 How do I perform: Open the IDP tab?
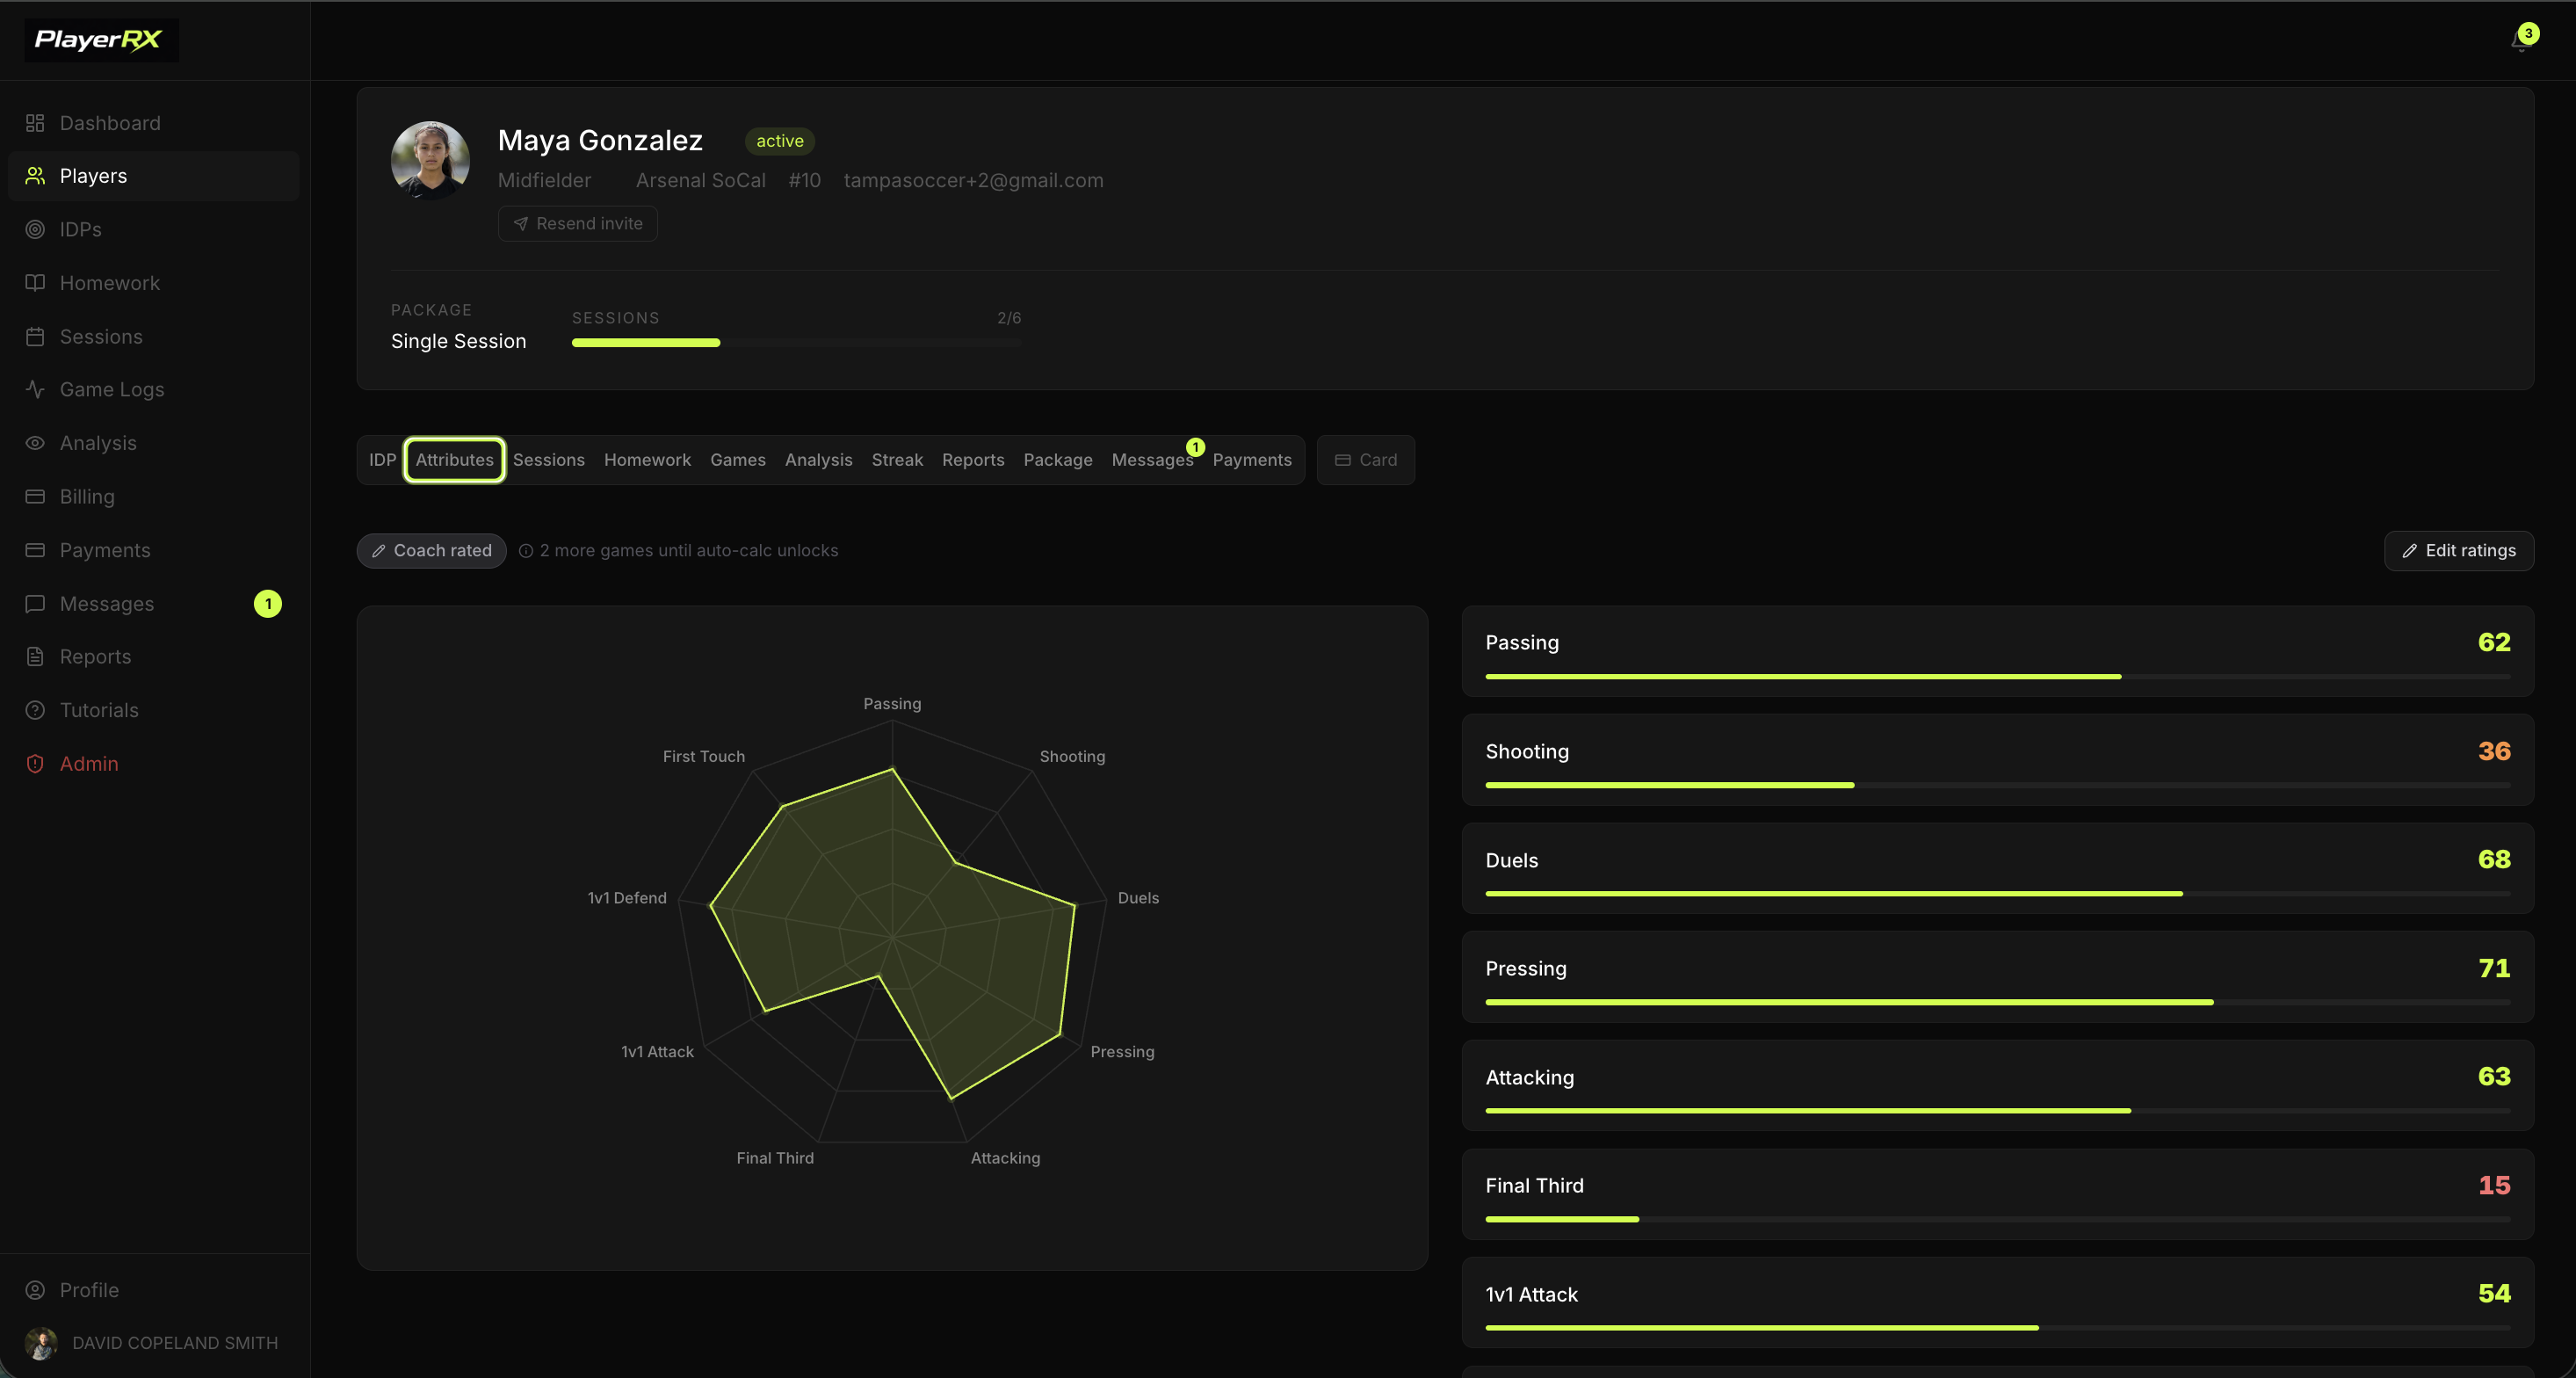coord(382,460)
